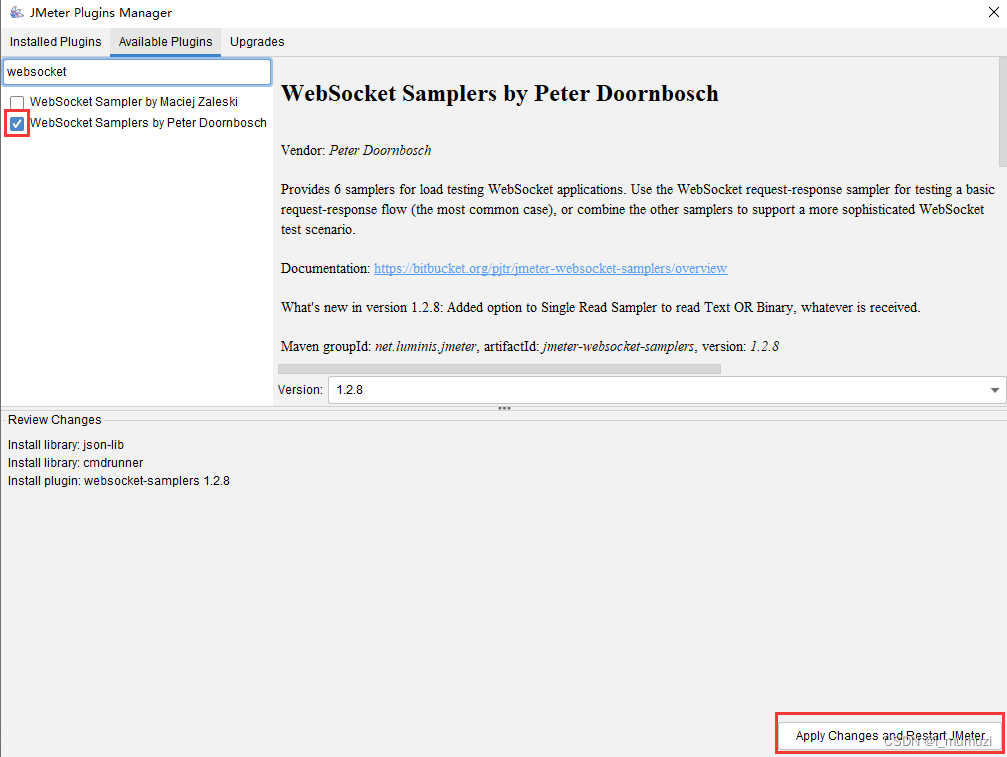This screenshot has width=1007, height=757.
Task: Select the 'WebSocket Sampler by Maciej Zaleski' list entry
Action: pos(134,101)
